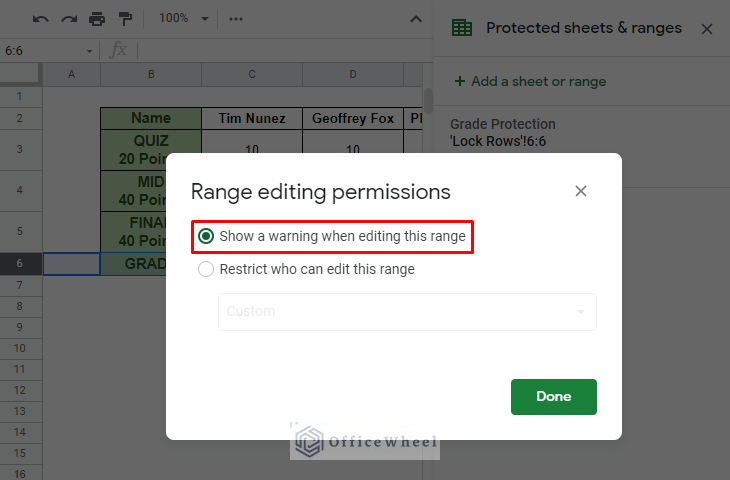Select column B header
Viewport: 730px width, 480px height.
click(151, 74)
